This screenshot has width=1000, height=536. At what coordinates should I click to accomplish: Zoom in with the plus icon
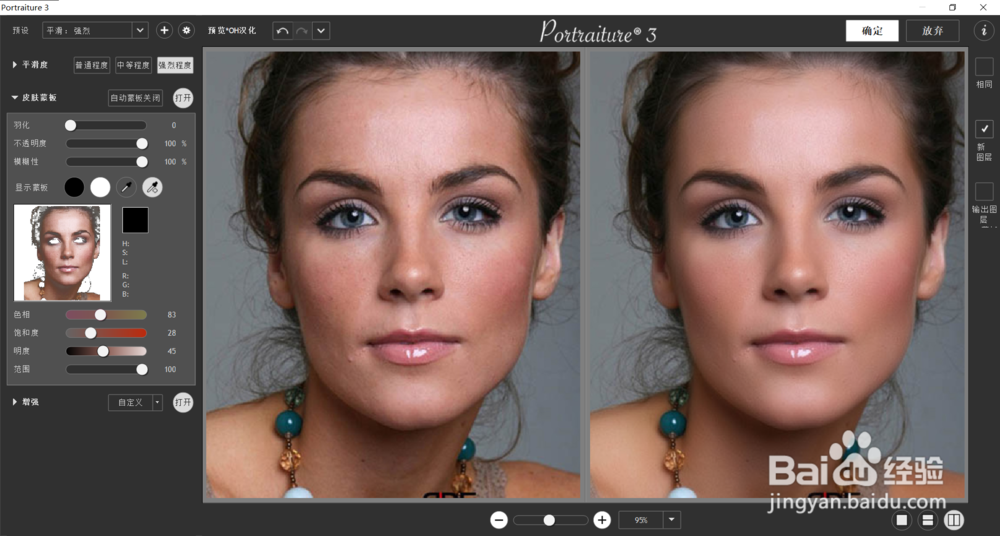point(601,520)
